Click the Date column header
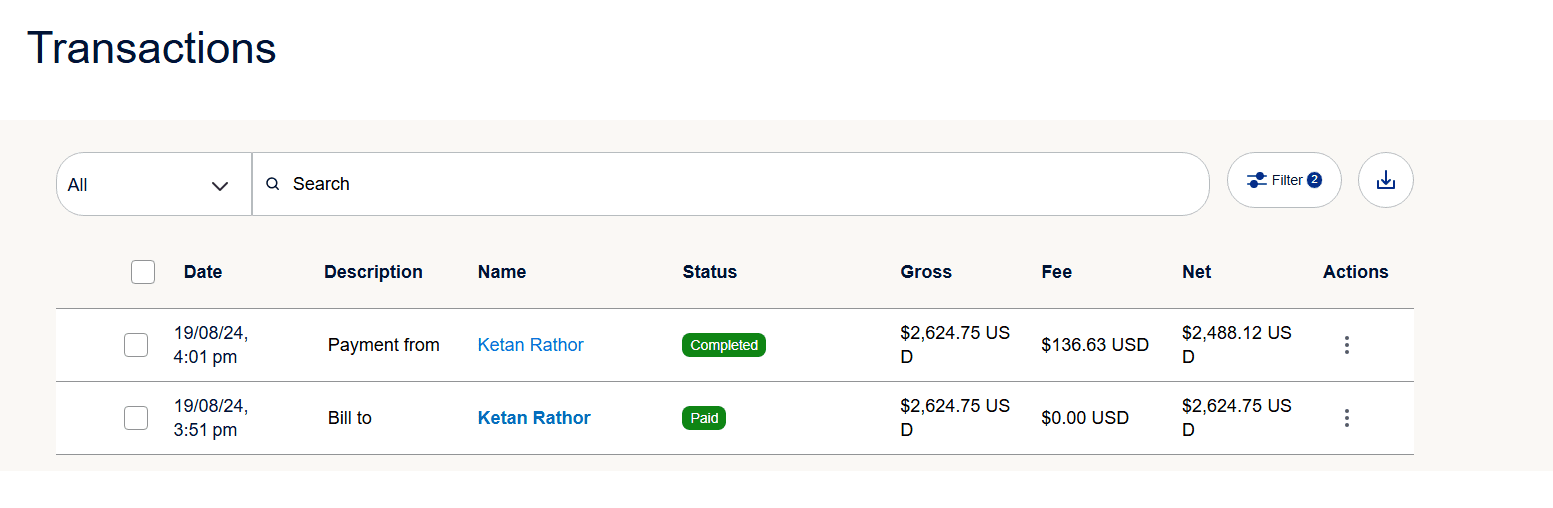 (x=203, y=272)
